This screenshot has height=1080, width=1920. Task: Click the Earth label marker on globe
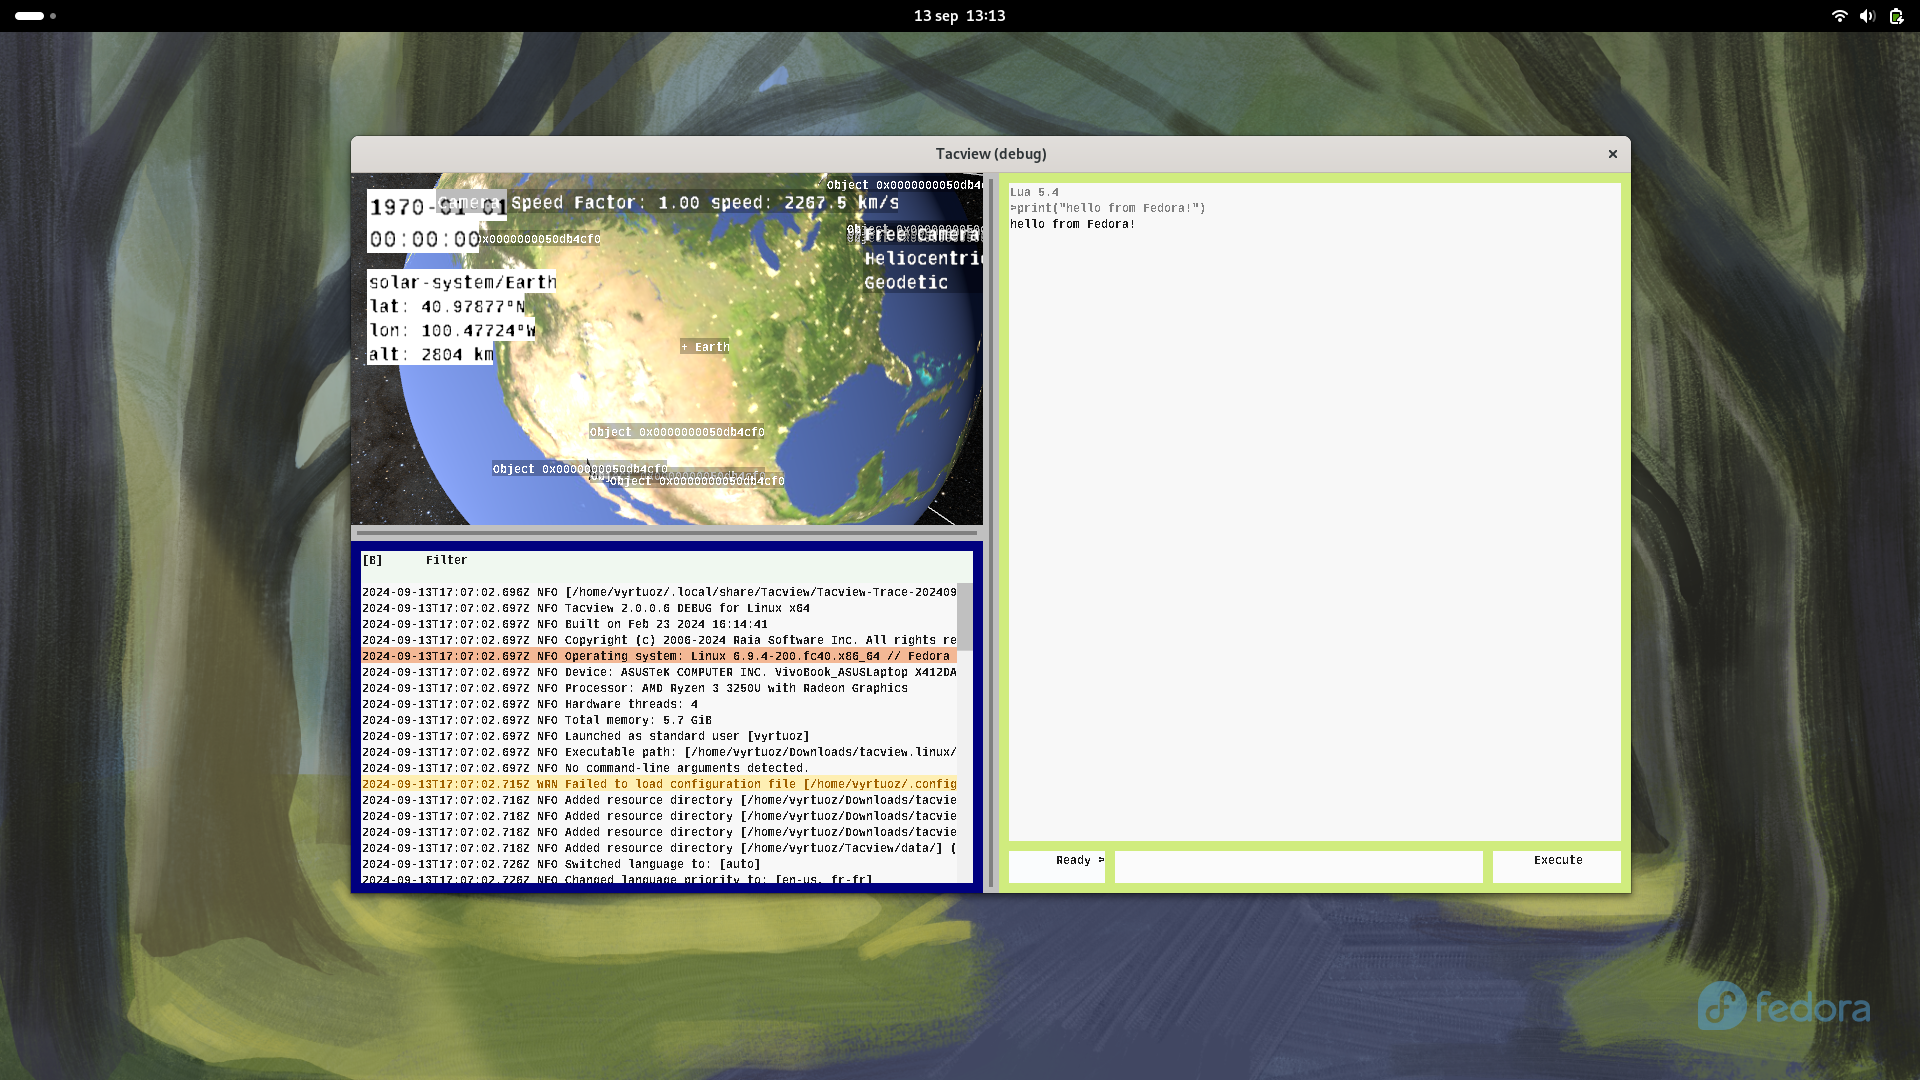point(706,347)
